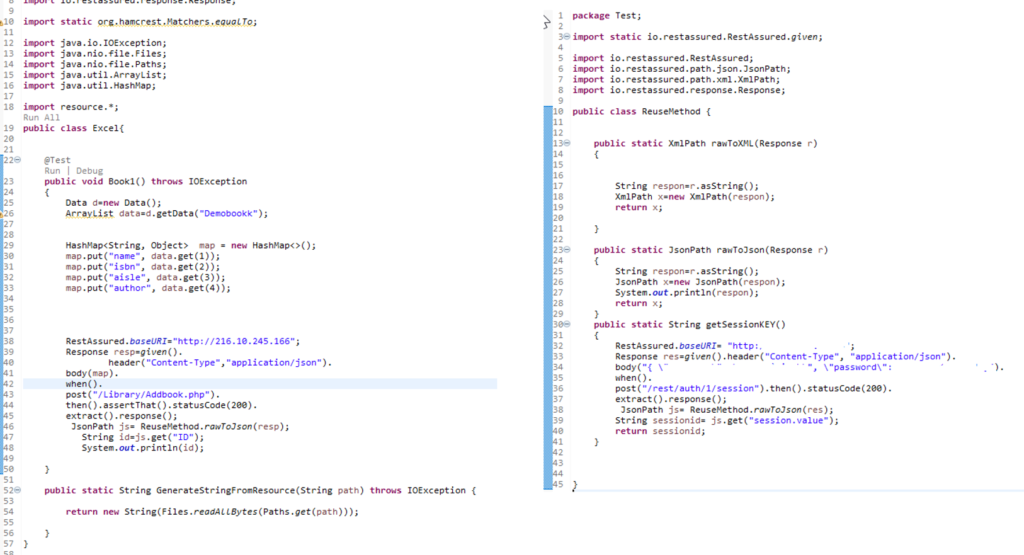Place cursor on highlighted when() line
This screenshot has width=1024, height=555.
click(83, 384)
